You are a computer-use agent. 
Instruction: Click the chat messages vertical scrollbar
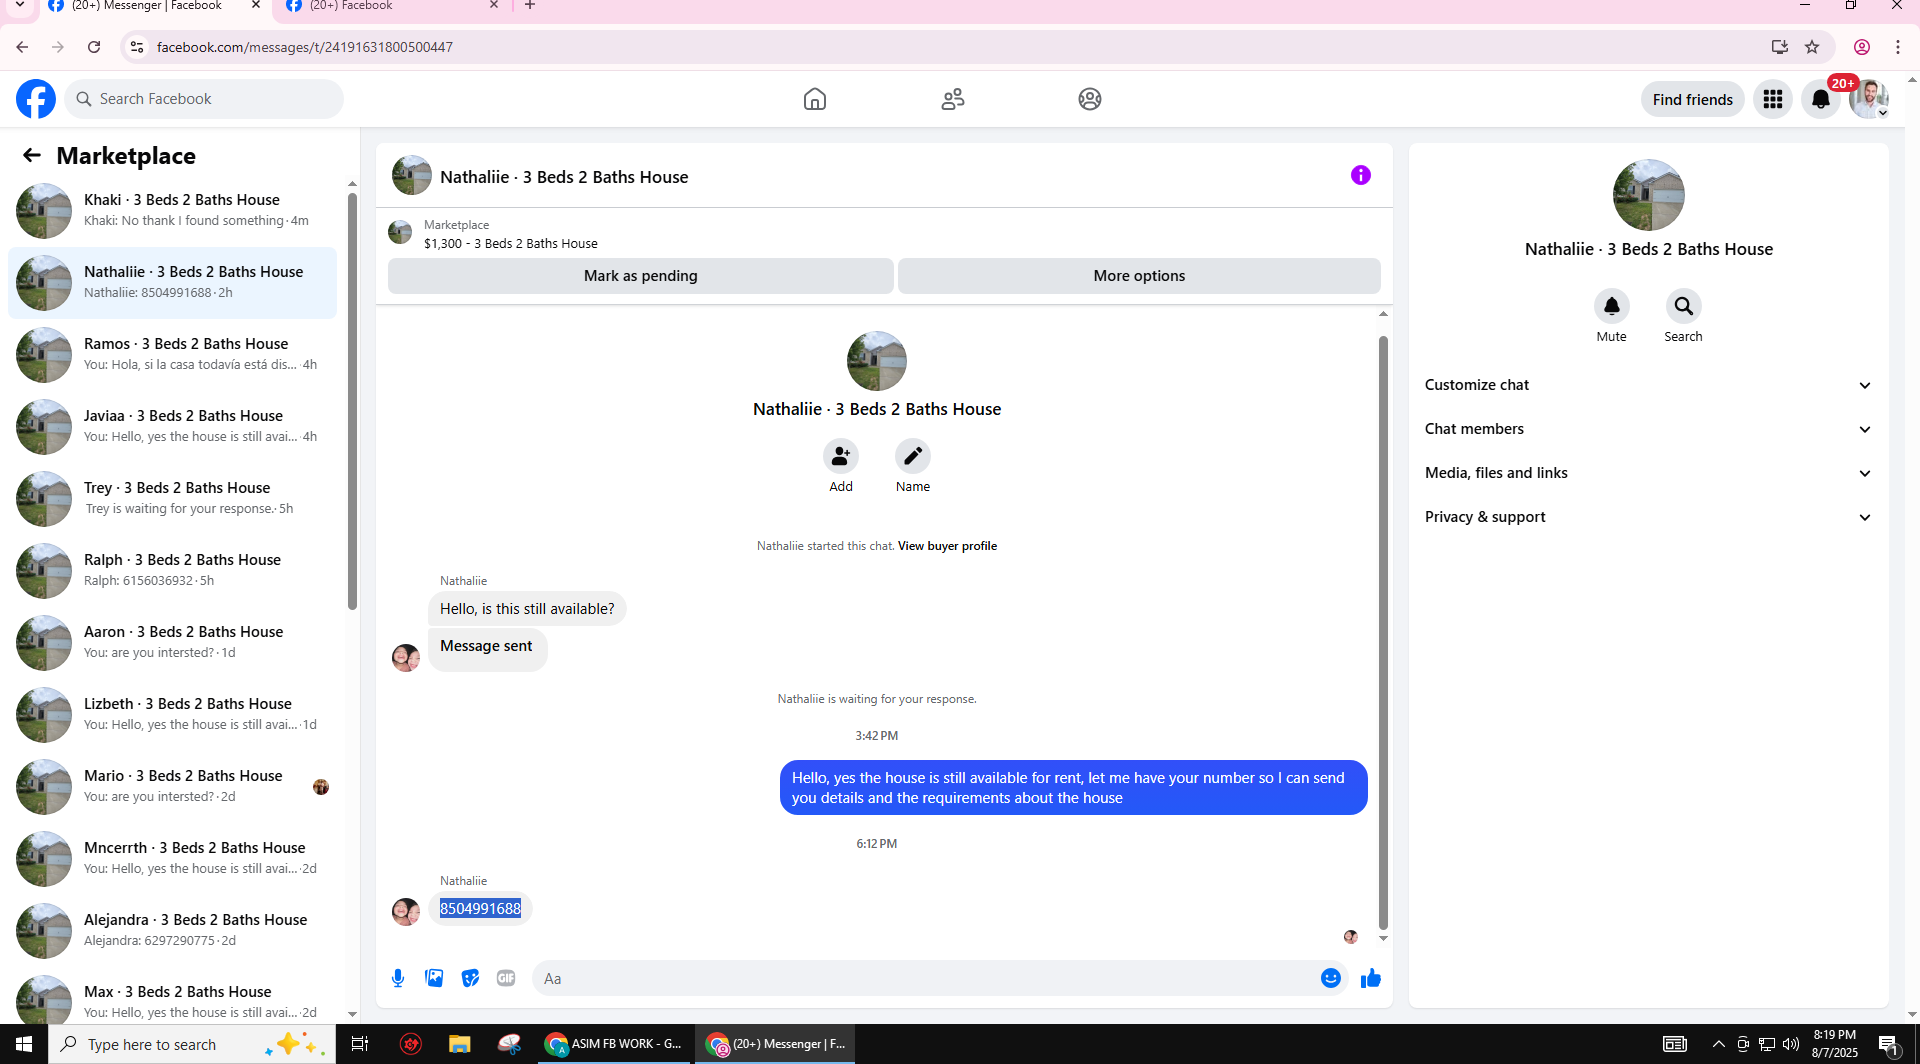[1383, 631]
